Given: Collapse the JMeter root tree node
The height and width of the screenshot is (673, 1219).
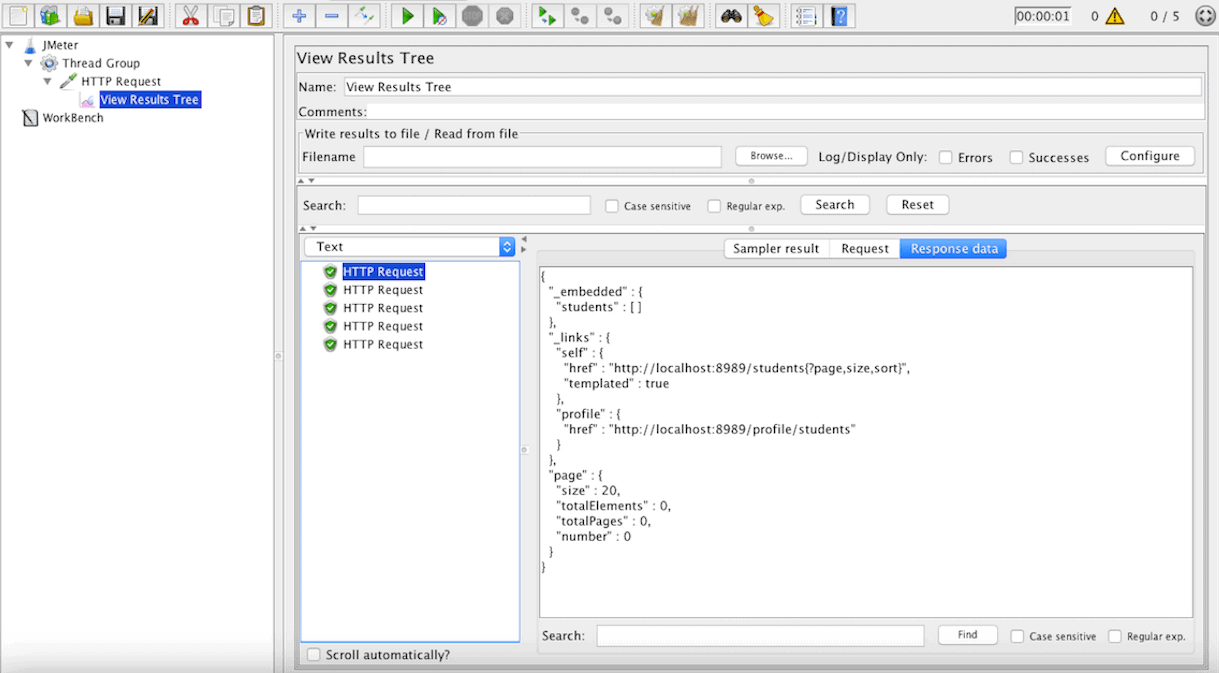Looking at the screenshot, I should coord(10,45).
